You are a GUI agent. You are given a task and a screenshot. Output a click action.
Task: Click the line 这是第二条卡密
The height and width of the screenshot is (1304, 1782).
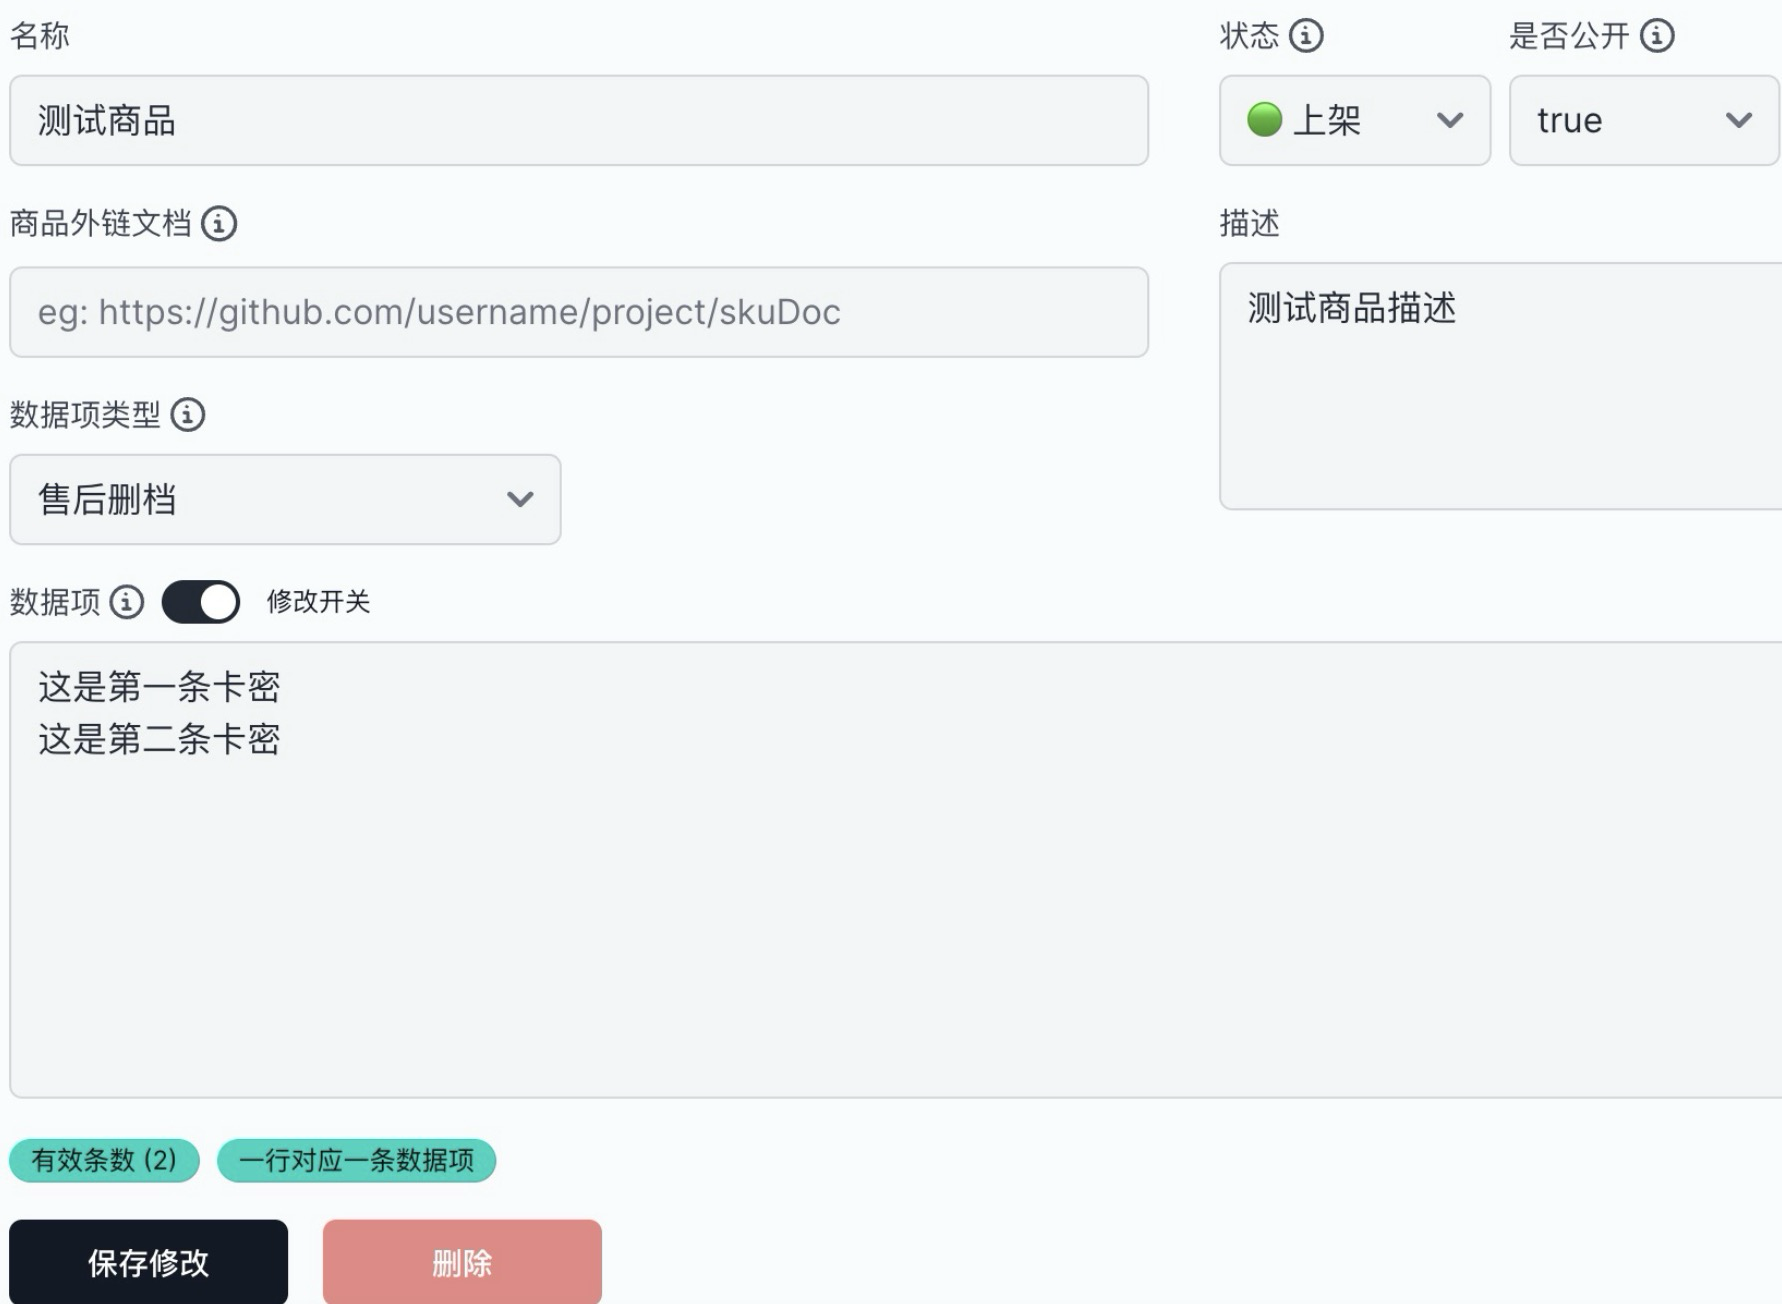pyautogui.click(x=159, y=739)
